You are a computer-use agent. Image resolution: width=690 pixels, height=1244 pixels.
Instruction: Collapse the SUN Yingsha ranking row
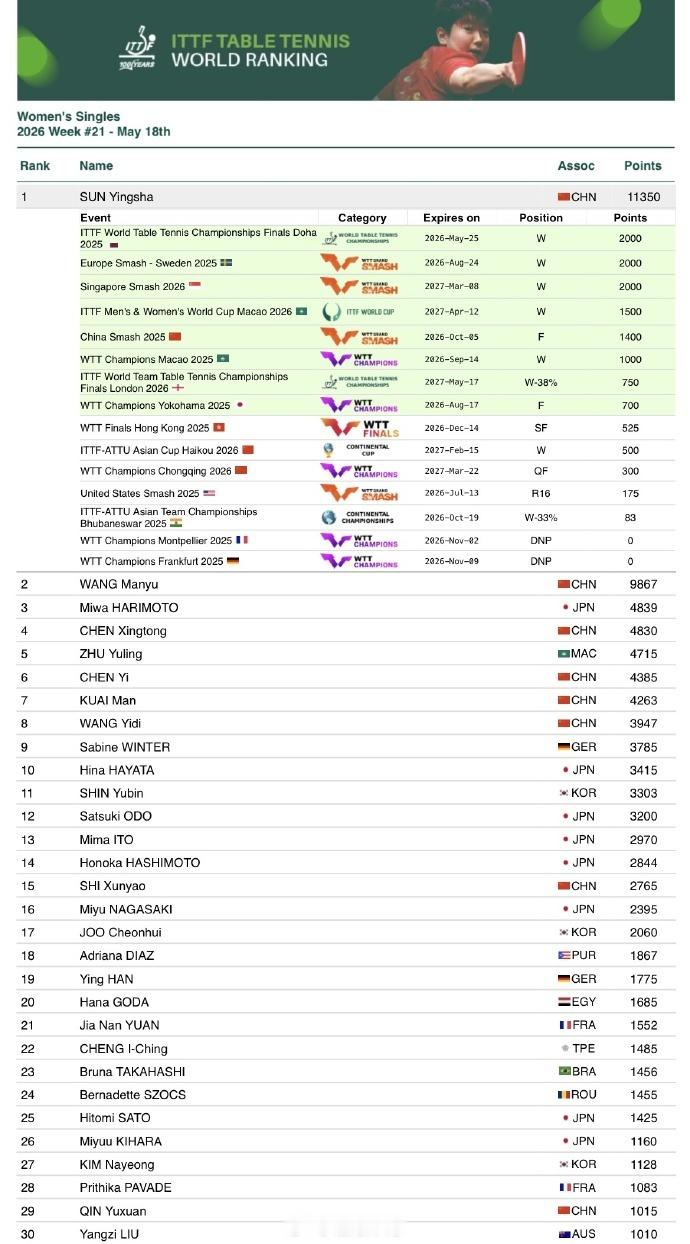(345, 197)
